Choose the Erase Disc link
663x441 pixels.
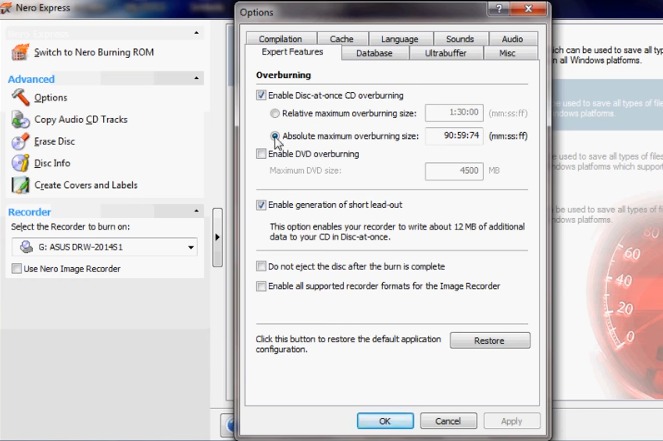pos(55,141)
